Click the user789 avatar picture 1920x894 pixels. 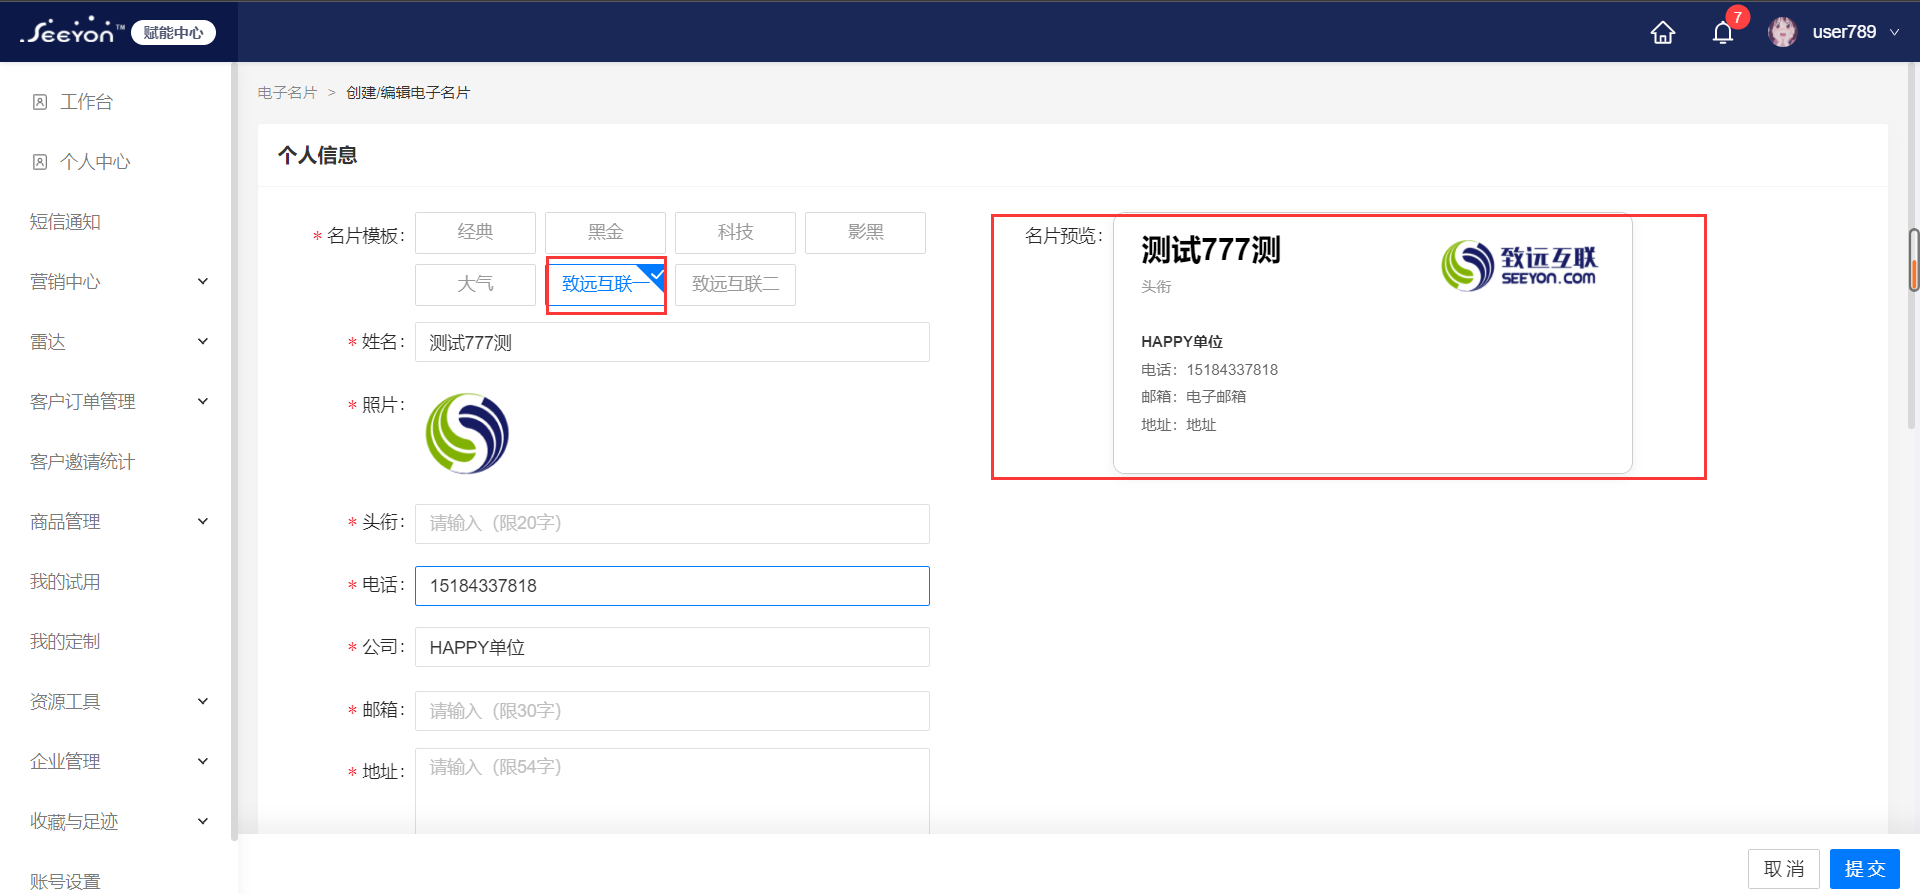[1782, 32]
